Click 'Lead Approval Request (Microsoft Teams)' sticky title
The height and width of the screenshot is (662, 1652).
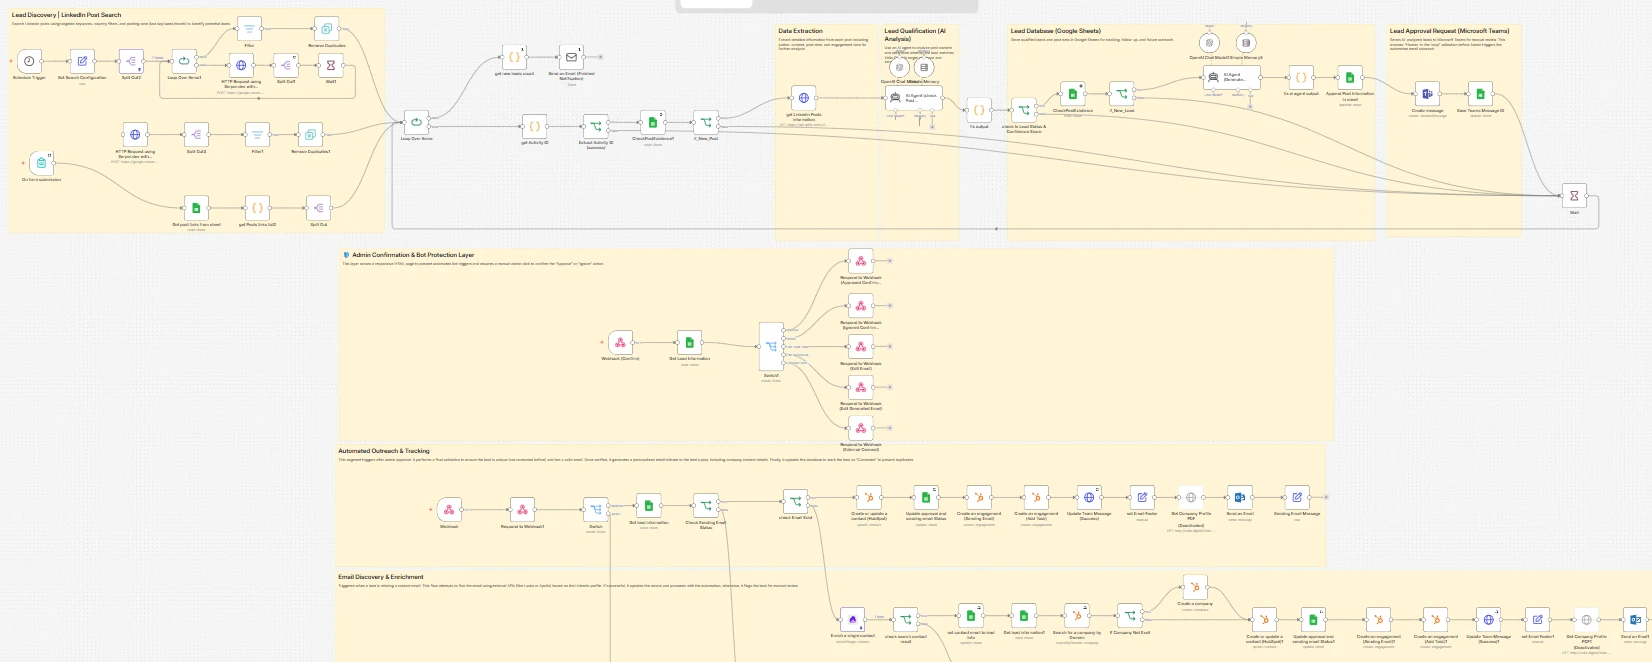pyautogui.click(x=1449, y=31)
